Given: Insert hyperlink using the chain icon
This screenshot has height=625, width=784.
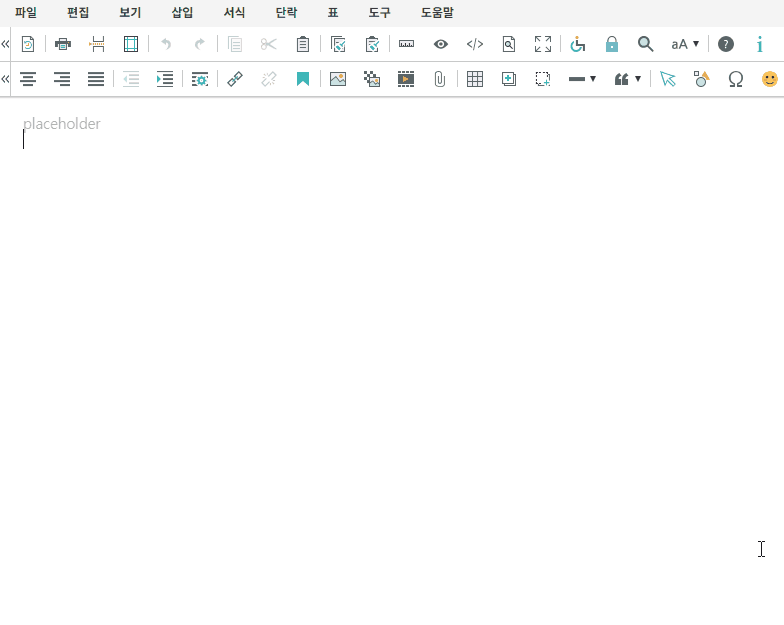Looking at the screenshot, I should click(235, 79).
